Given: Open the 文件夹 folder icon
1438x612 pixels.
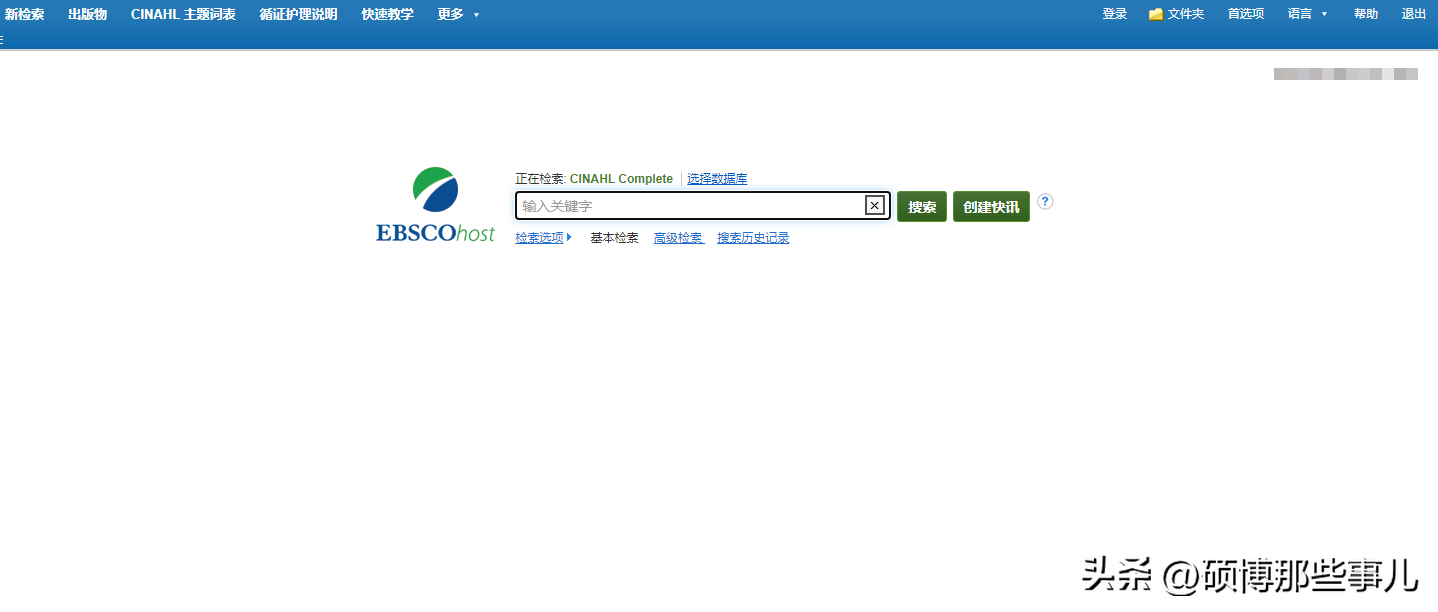Looking at the screenshot, I should click(x=1156, y=14).
